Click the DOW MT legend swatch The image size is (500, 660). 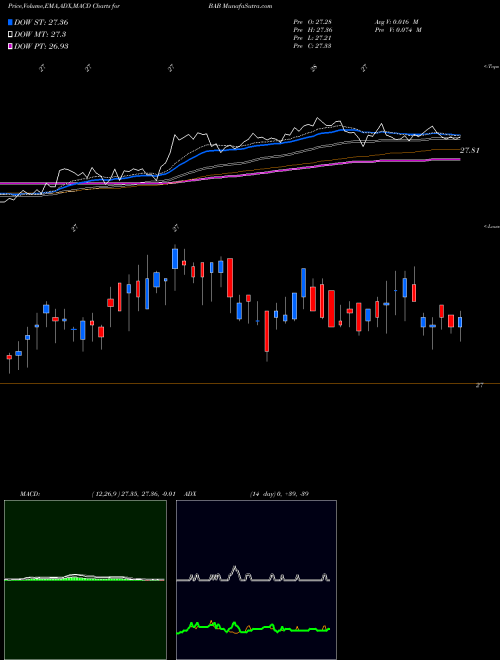pyautogui.click(x=11, y=34)
